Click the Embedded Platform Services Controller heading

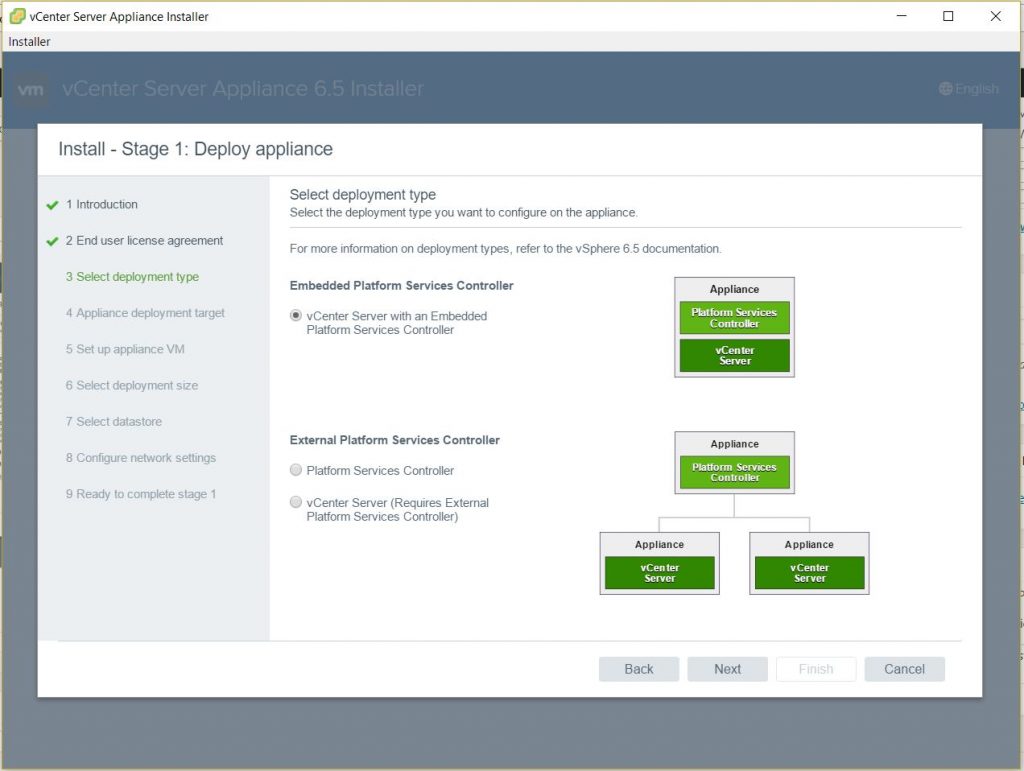coord(402,286)
